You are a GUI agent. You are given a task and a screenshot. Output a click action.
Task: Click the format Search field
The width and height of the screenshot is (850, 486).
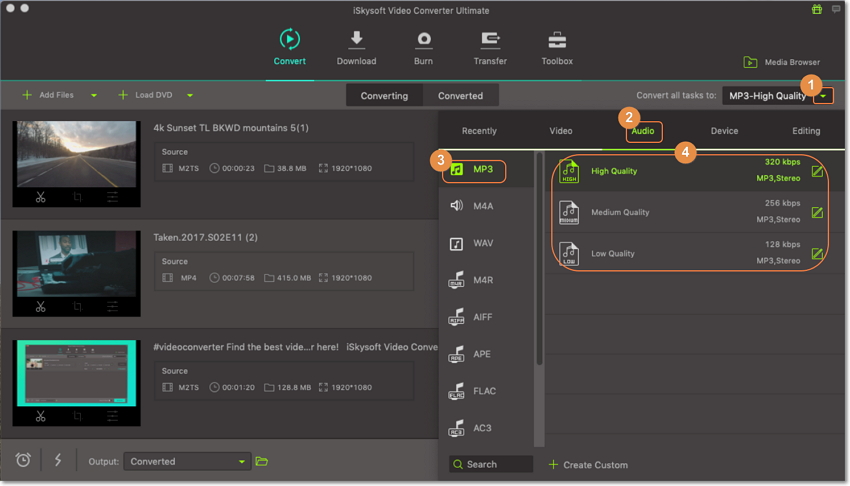coord(490,464)
